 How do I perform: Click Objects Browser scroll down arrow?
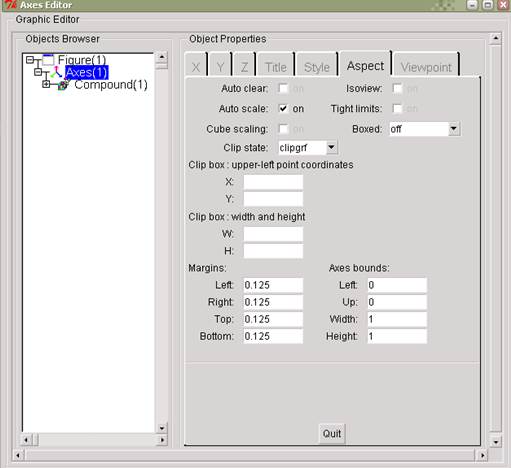point(162,428)
